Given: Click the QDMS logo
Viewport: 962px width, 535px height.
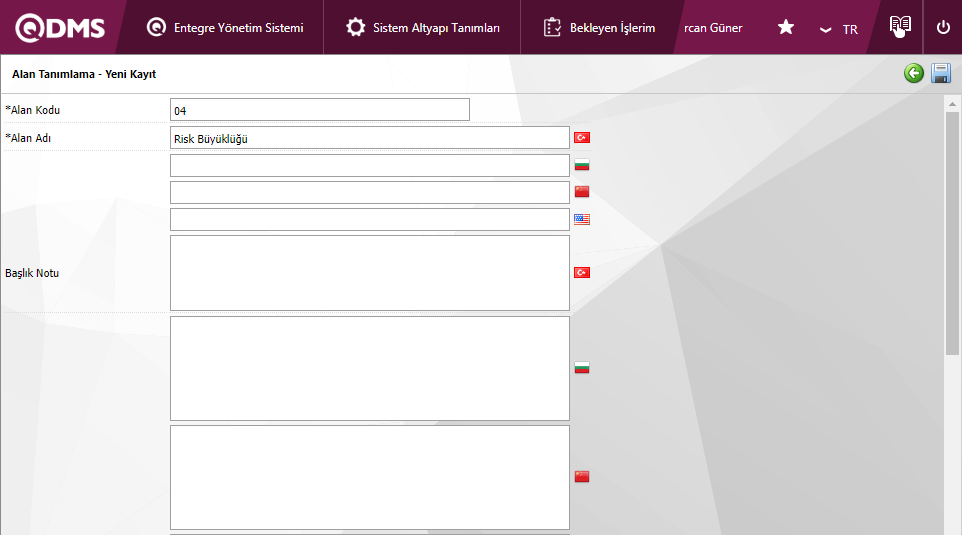Looking at the screenshot, I should 60,28.
